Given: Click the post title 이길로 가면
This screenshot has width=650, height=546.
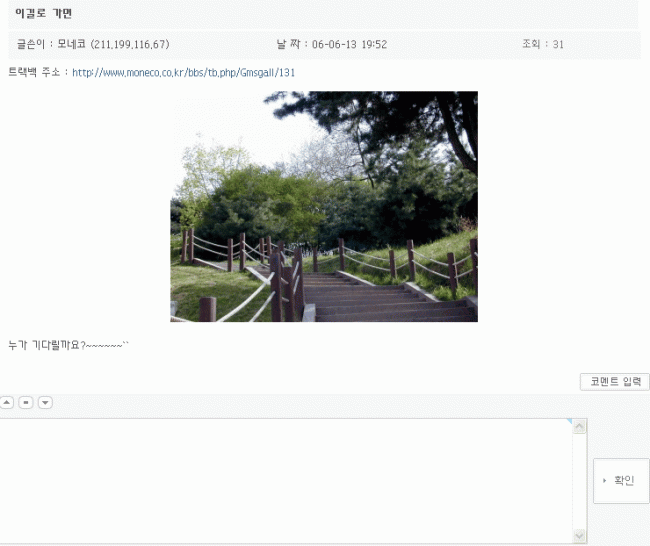Looking at the screenshot, I should [44, 13].
